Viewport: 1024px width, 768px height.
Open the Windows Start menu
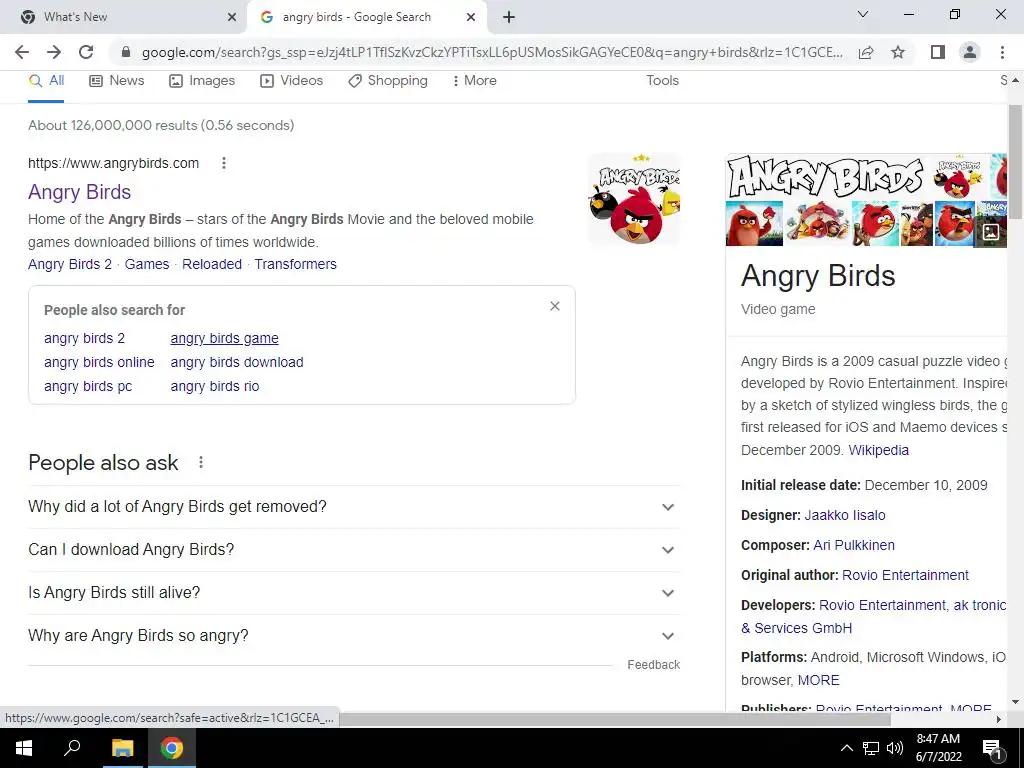[24, 748]
